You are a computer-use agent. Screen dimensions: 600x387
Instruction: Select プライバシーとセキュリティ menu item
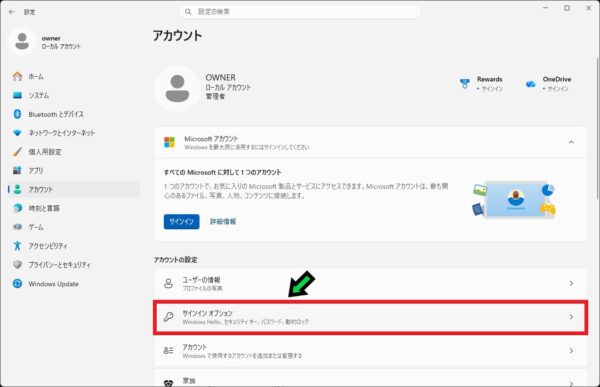[74, 265]
